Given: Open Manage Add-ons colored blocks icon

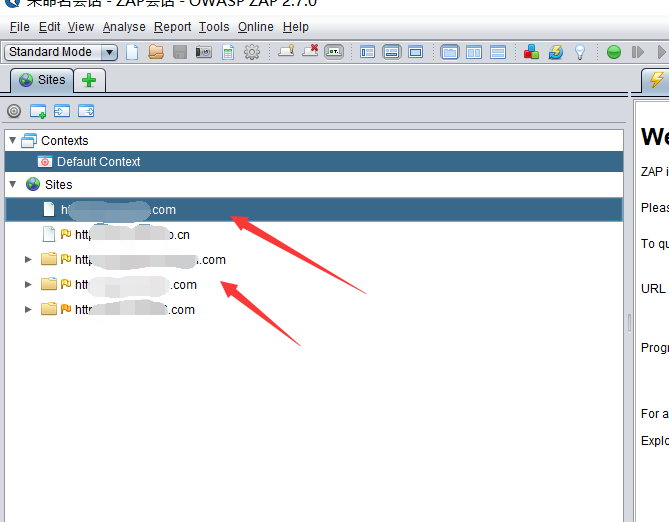Looking at the screenshot, I should point(531,52).
